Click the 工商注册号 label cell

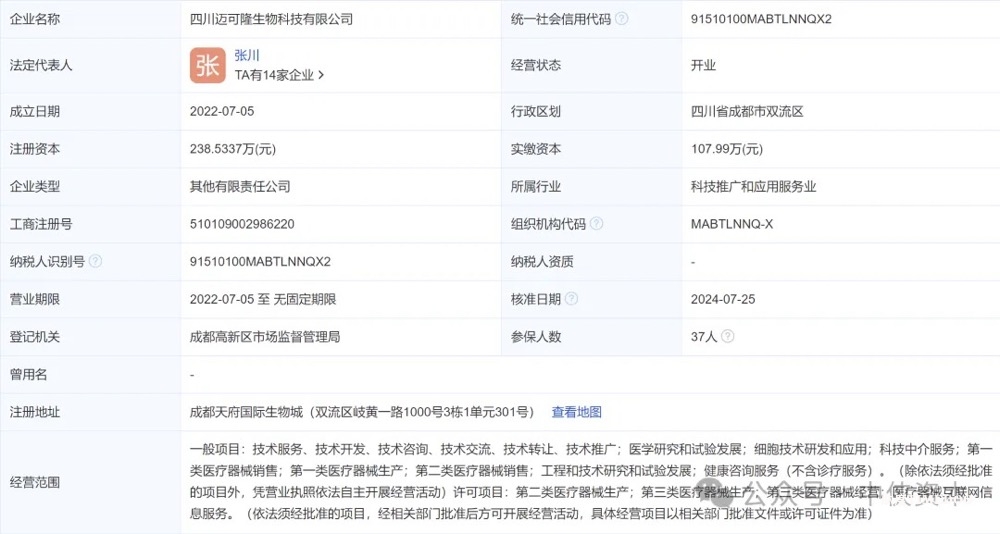pyautogui.click(x=90, y=224)
